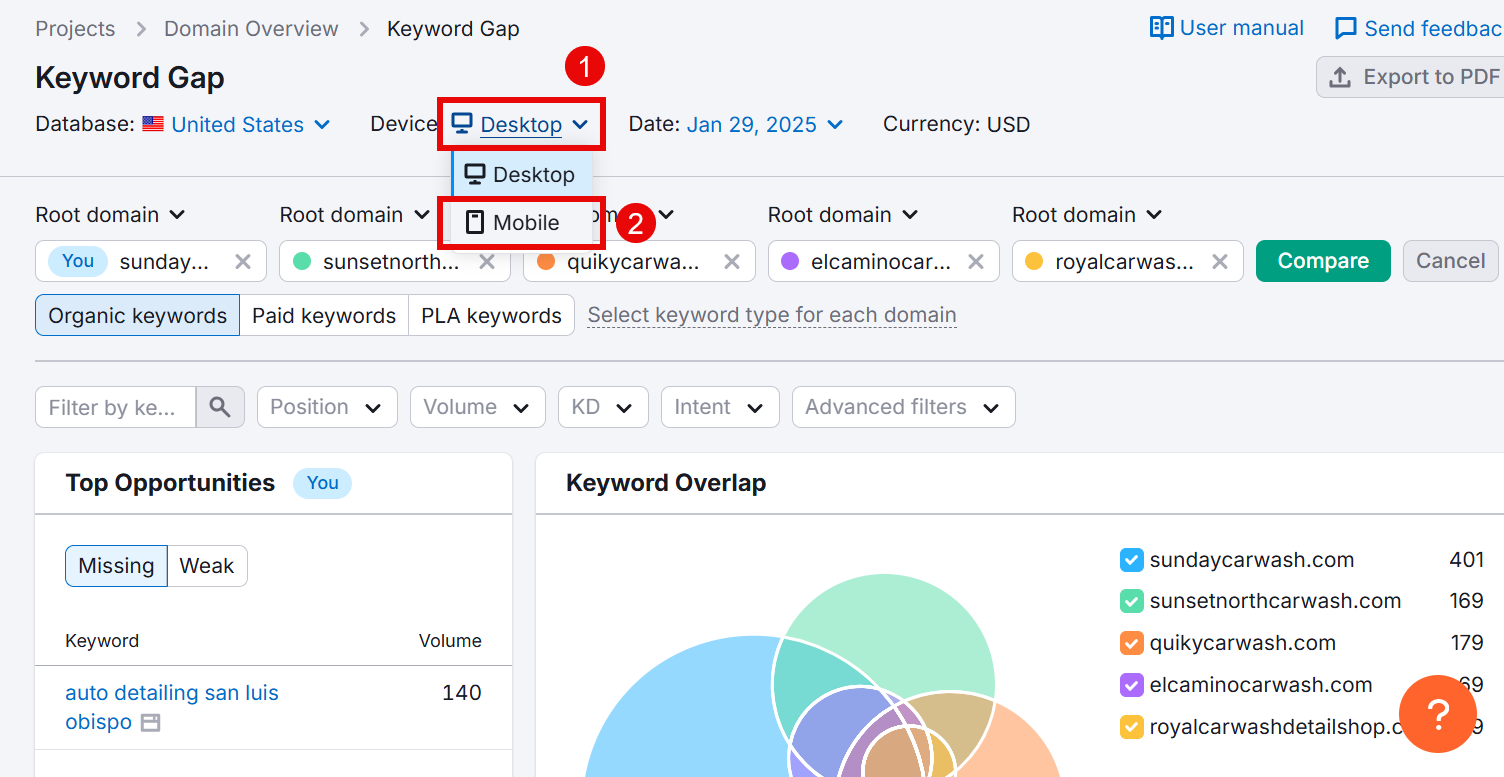Image resolution: width=1504 pixels, height=777 pixels.
Task: Expand Root domain dropdown above royalcarwas
Action: tap(1087, 215)
